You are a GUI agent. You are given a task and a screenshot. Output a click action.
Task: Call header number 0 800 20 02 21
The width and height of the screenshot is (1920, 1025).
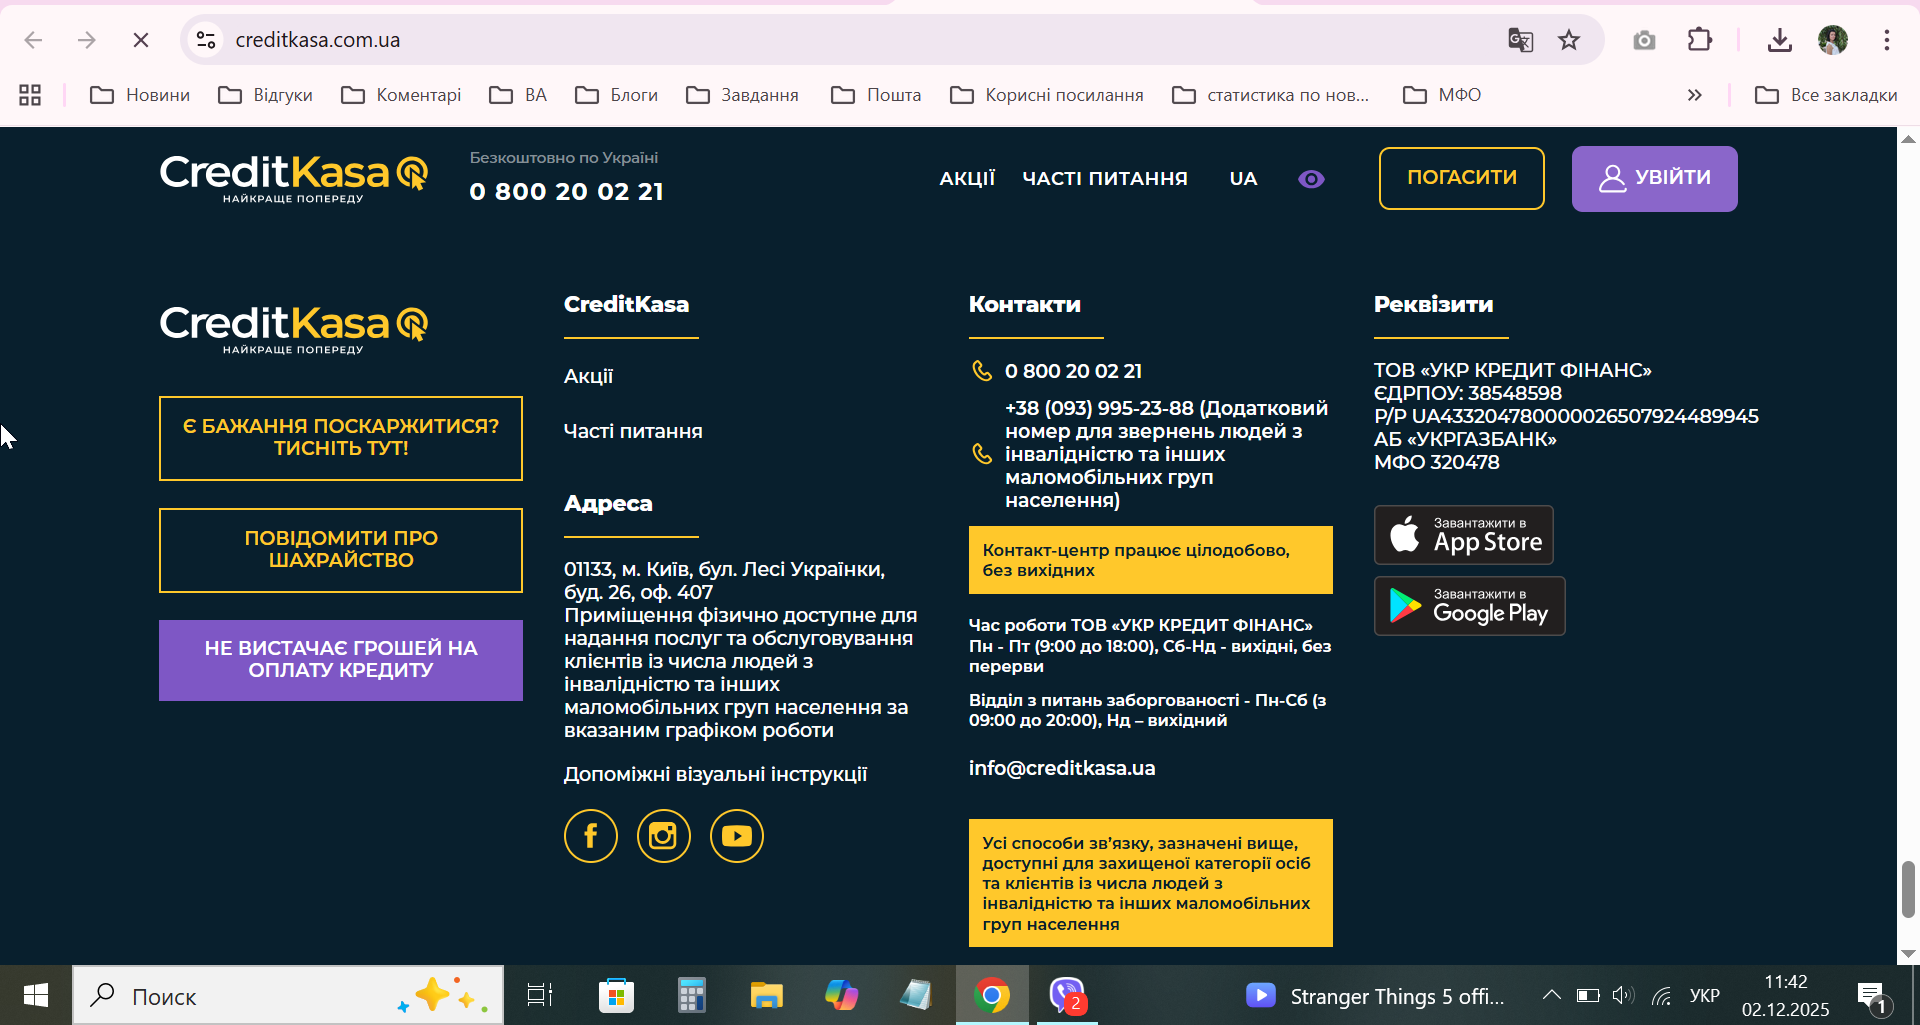(566, 191)
